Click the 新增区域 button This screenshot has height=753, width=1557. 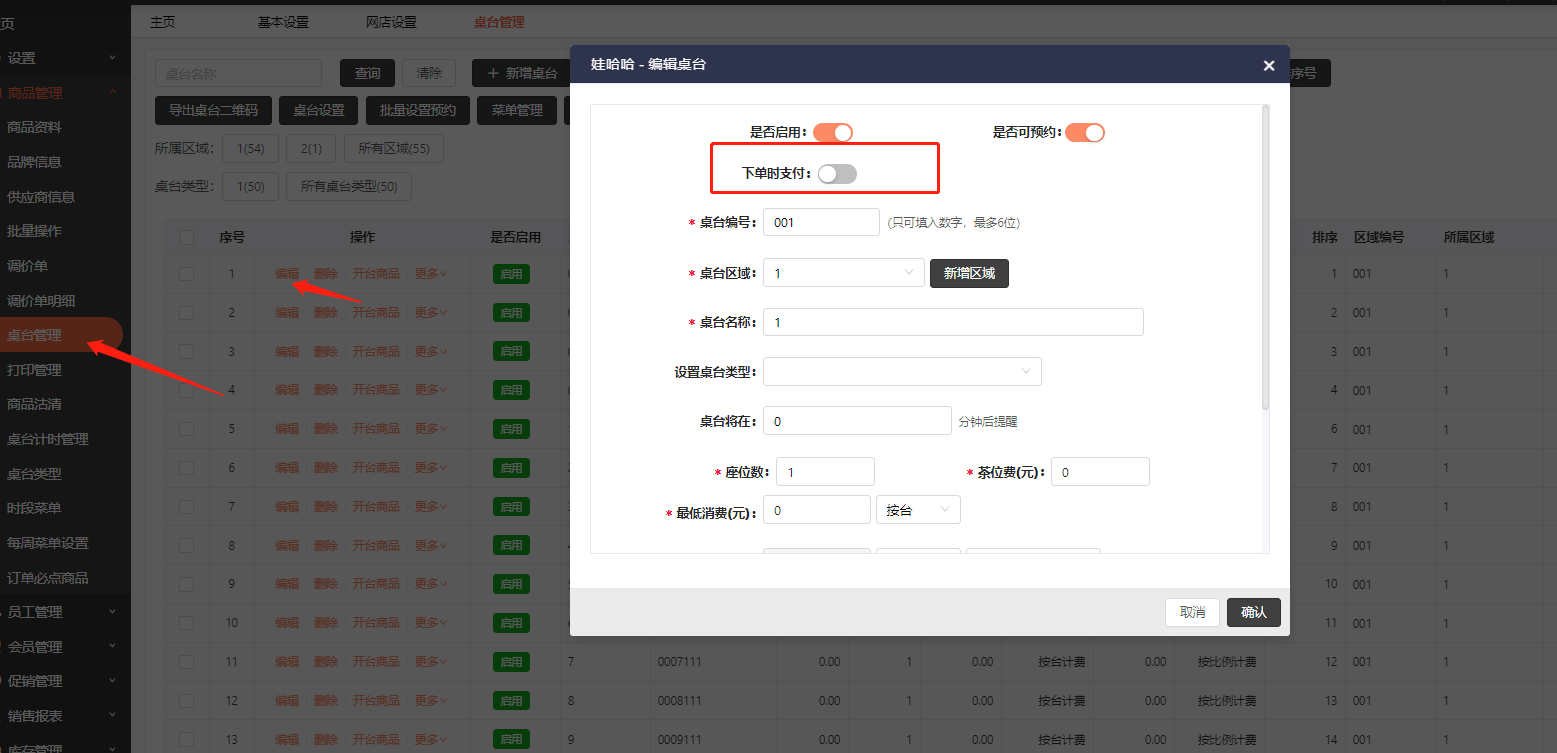968,273
